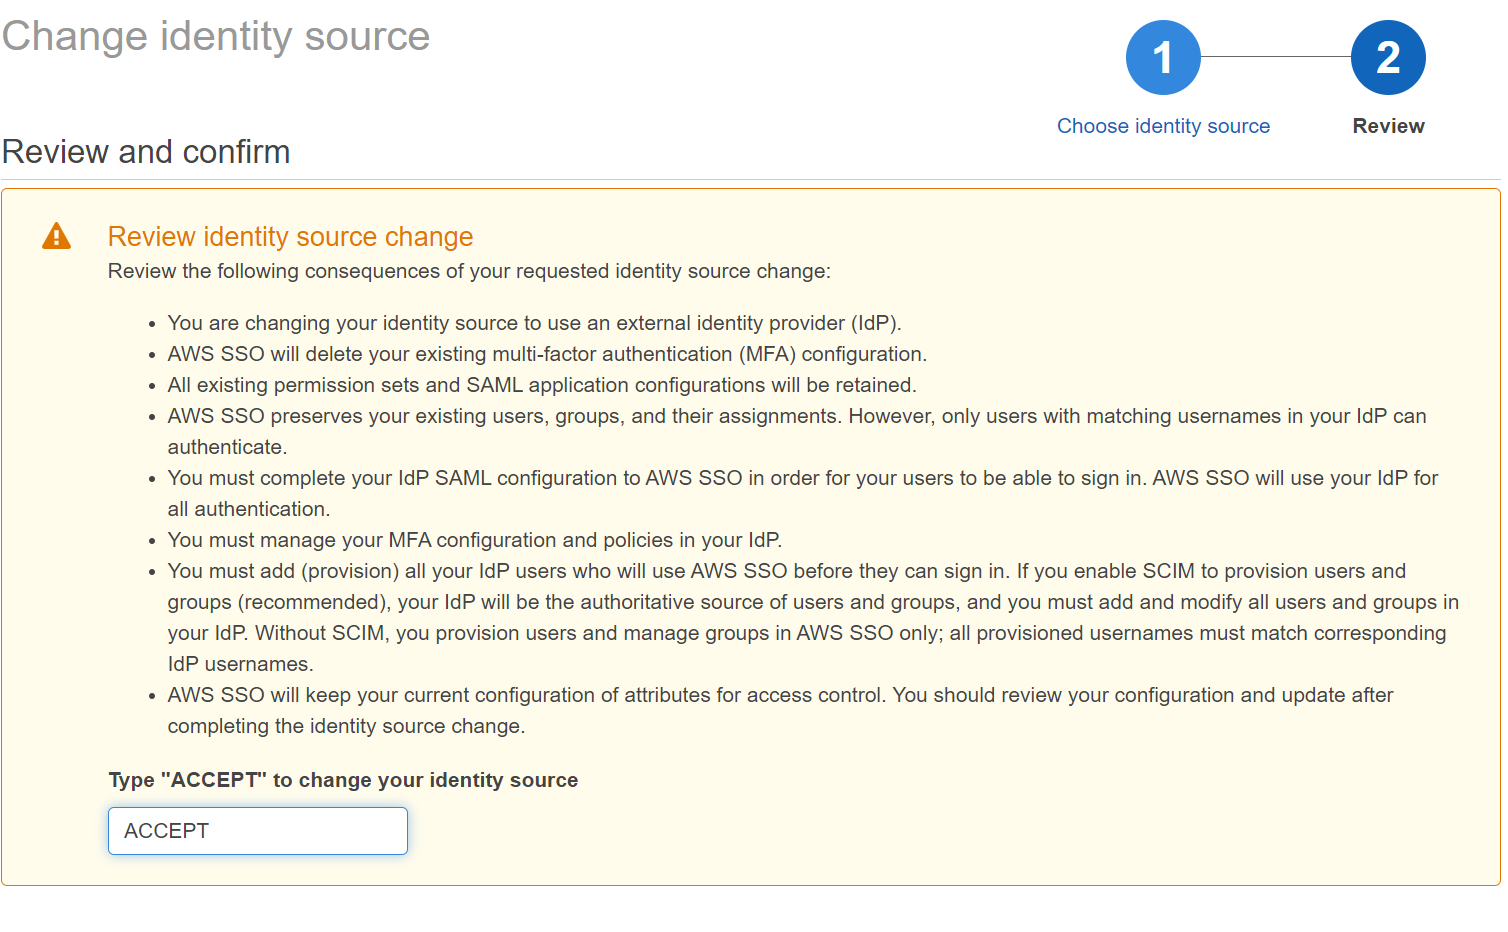Click the Review and confirm heading
This screenshot has height=932, width=1508.
(x=146, y=152)
